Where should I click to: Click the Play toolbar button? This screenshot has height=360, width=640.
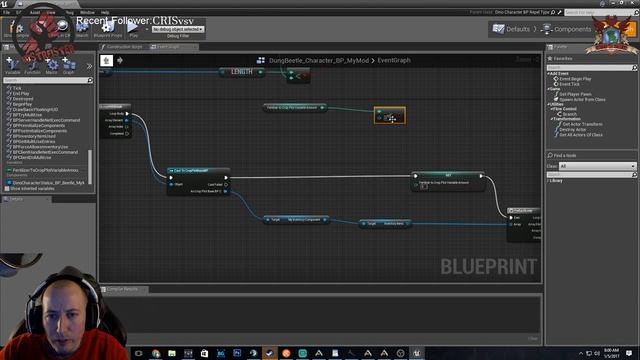[x=133, y=29]
